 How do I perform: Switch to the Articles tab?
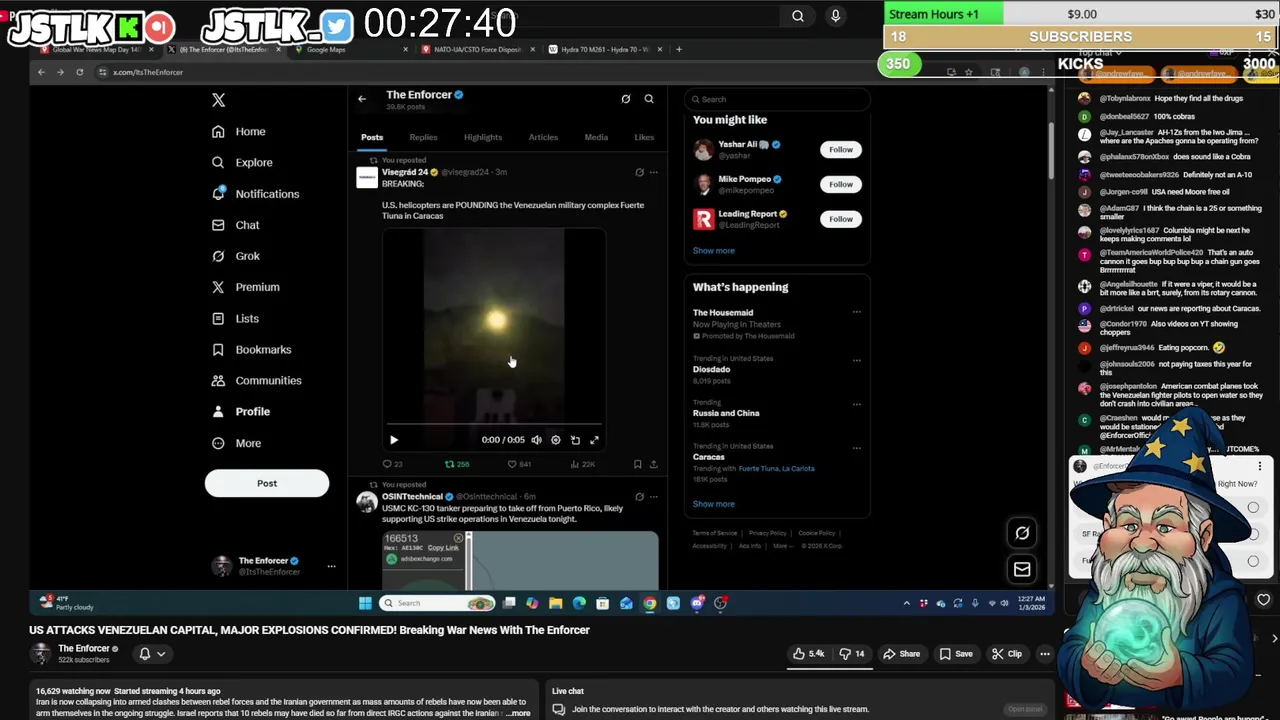tap(543, 137)
